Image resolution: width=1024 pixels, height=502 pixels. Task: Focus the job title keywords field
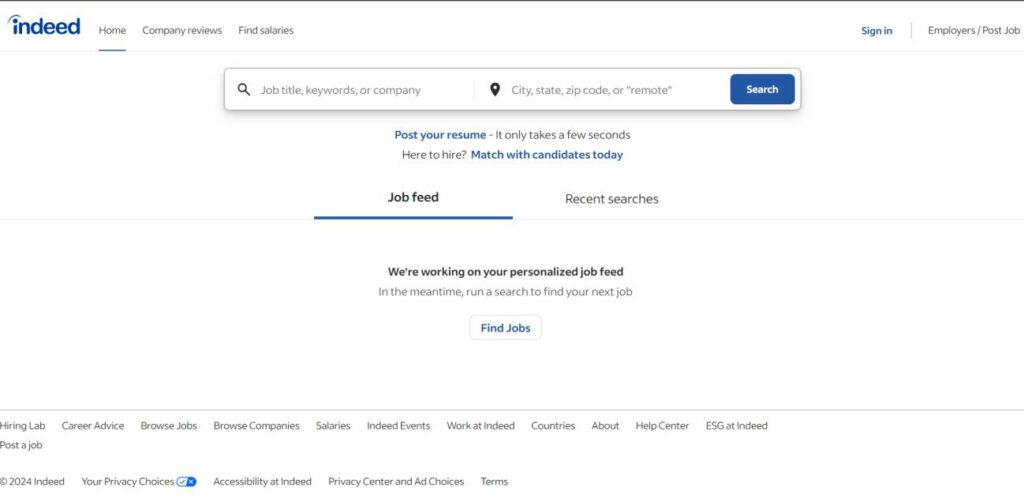click(360, 90)
